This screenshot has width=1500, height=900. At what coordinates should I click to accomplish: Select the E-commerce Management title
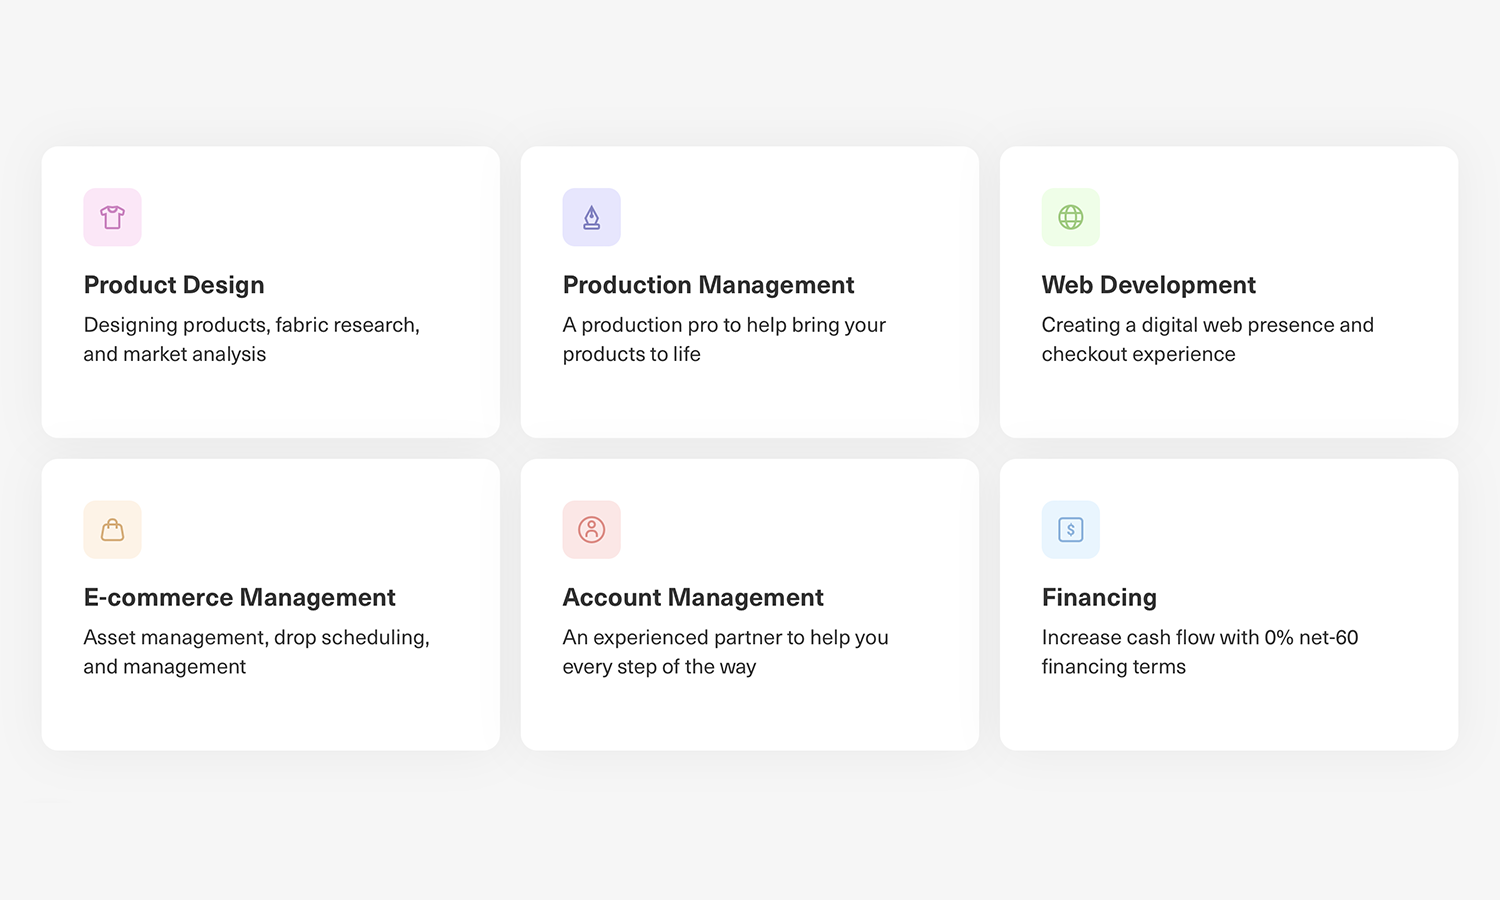coord(239,598)
